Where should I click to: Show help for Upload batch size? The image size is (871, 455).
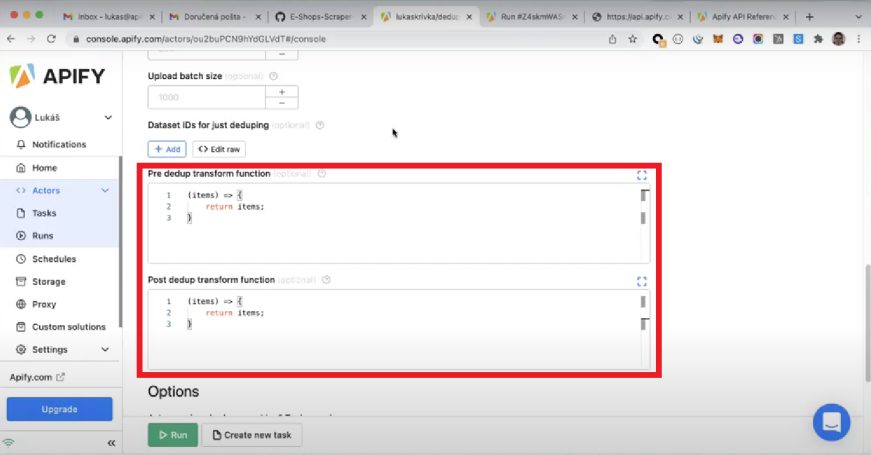pos(273,76)
